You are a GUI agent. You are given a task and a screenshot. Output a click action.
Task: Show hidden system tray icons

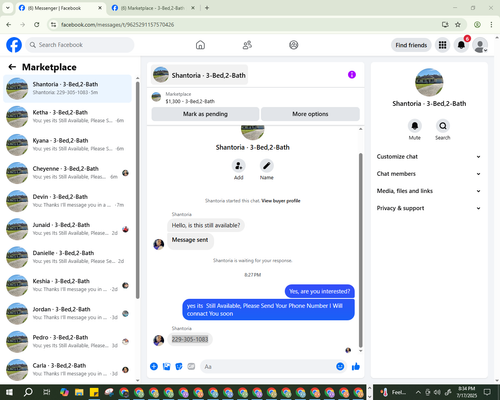[418, 392]
